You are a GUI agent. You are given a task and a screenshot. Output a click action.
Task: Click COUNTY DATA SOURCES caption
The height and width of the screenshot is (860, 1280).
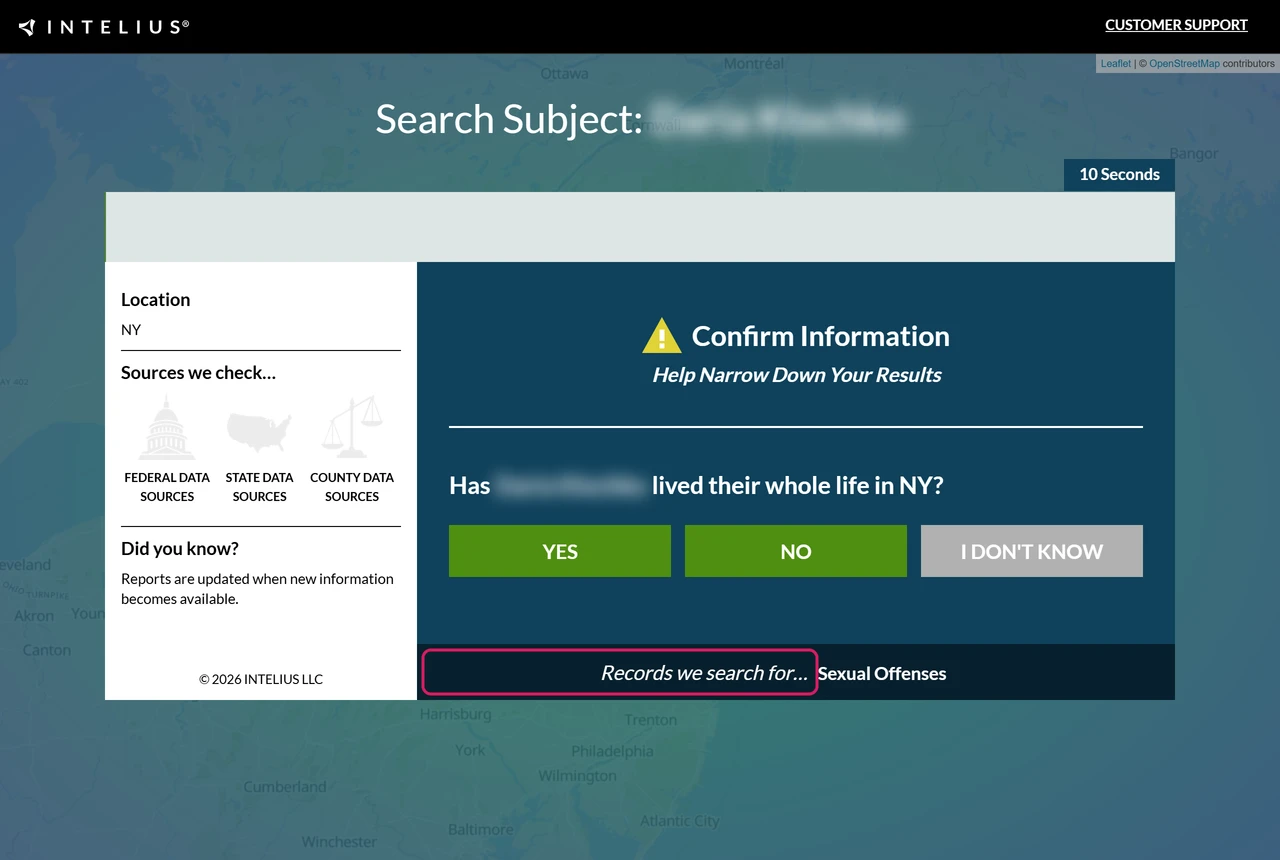pyautogui.click(x=352, y=487)
